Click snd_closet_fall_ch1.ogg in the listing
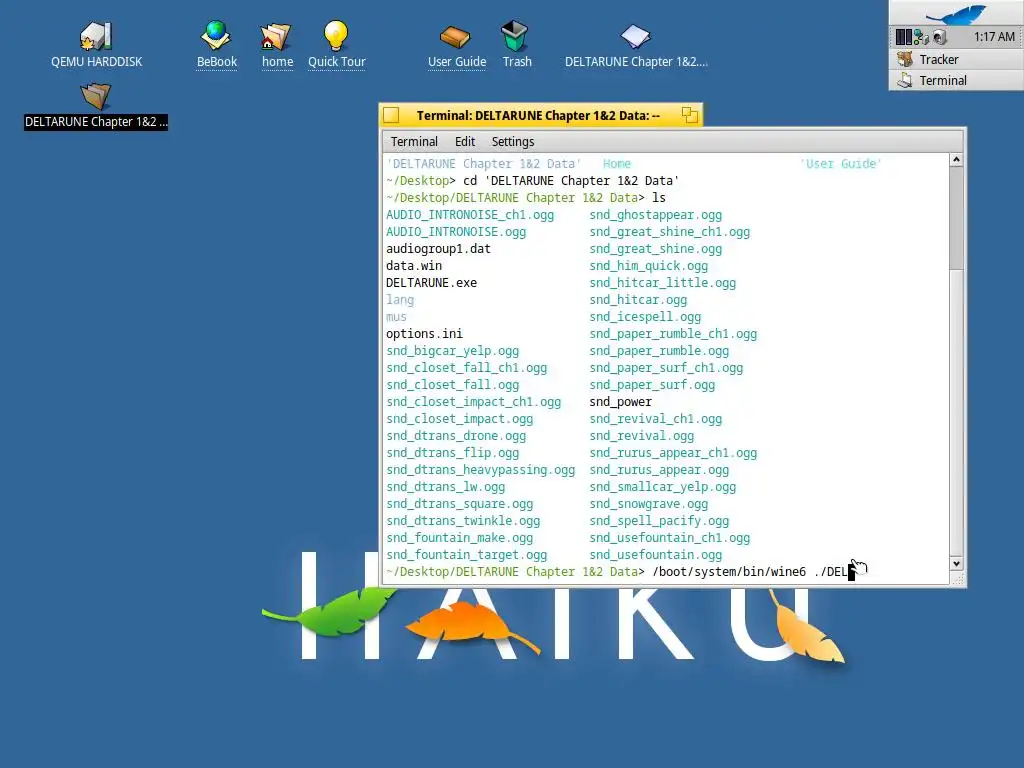The height and width of the screenshot is (768, 1024). point(466,368)
